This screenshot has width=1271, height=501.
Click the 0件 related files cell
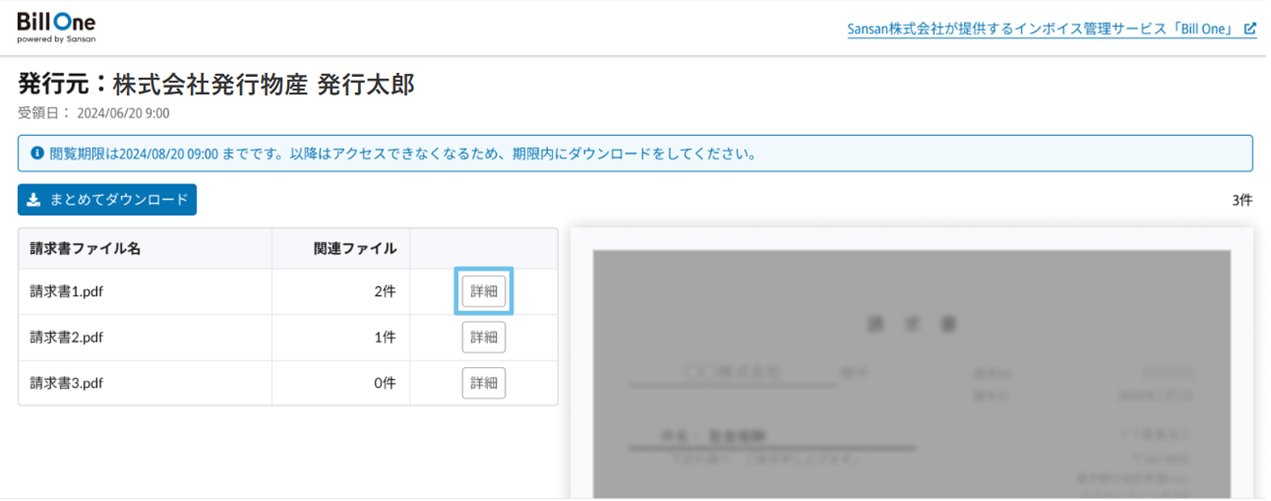pyautogui.click(x=341, y=384)
